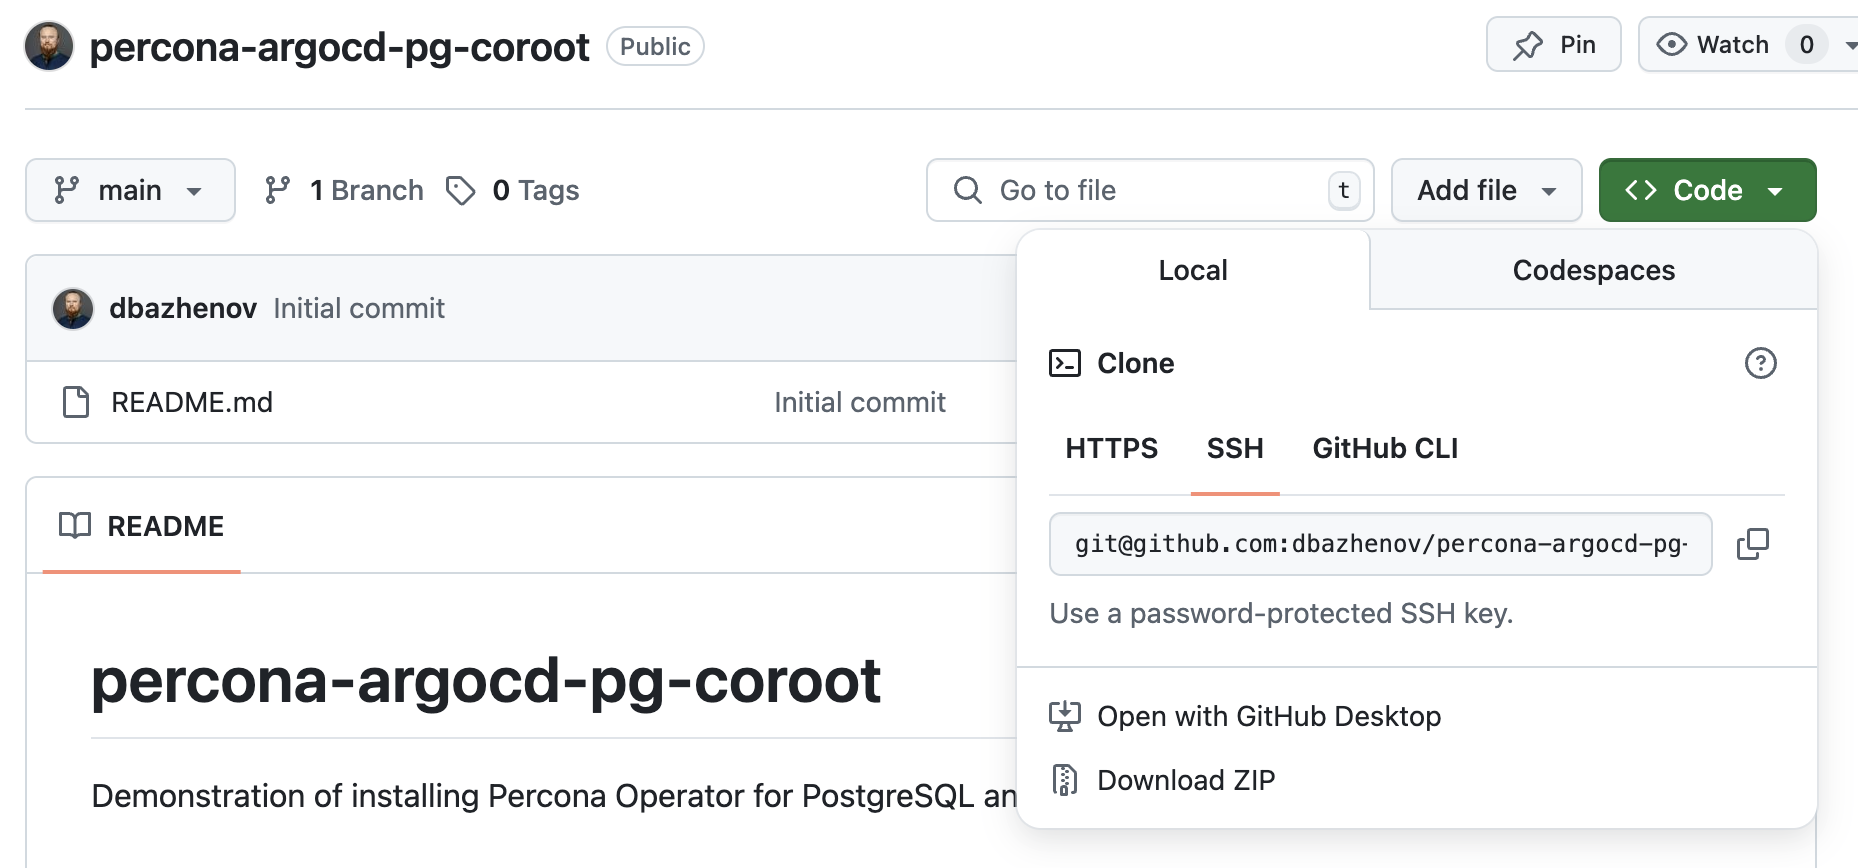Open the README.md file
Viewport: 1858px width, 868px height.
192,402
